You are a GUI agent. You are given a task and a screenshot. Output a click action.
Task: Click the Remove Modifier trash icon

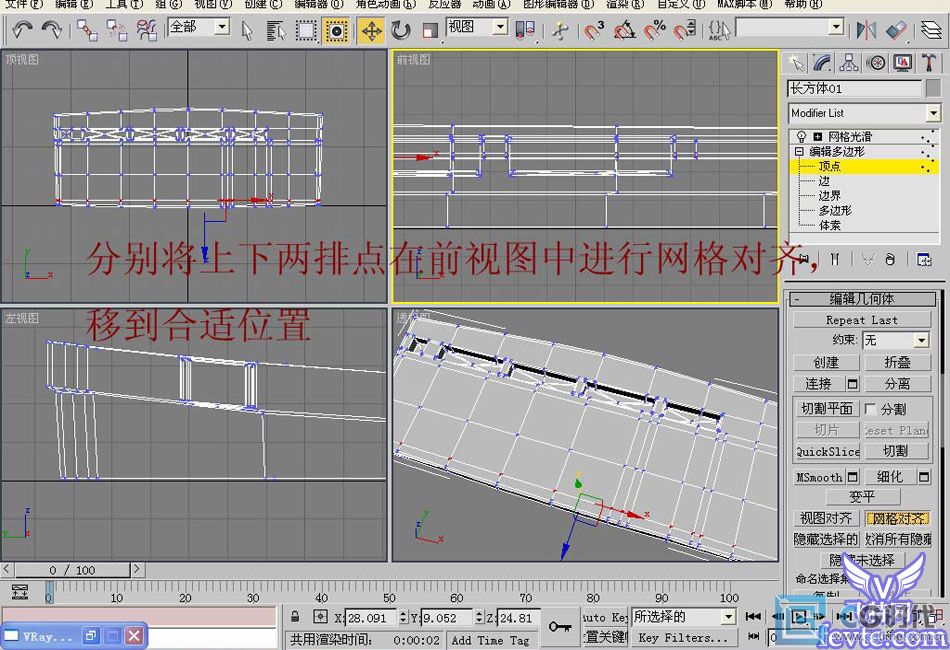889,260
